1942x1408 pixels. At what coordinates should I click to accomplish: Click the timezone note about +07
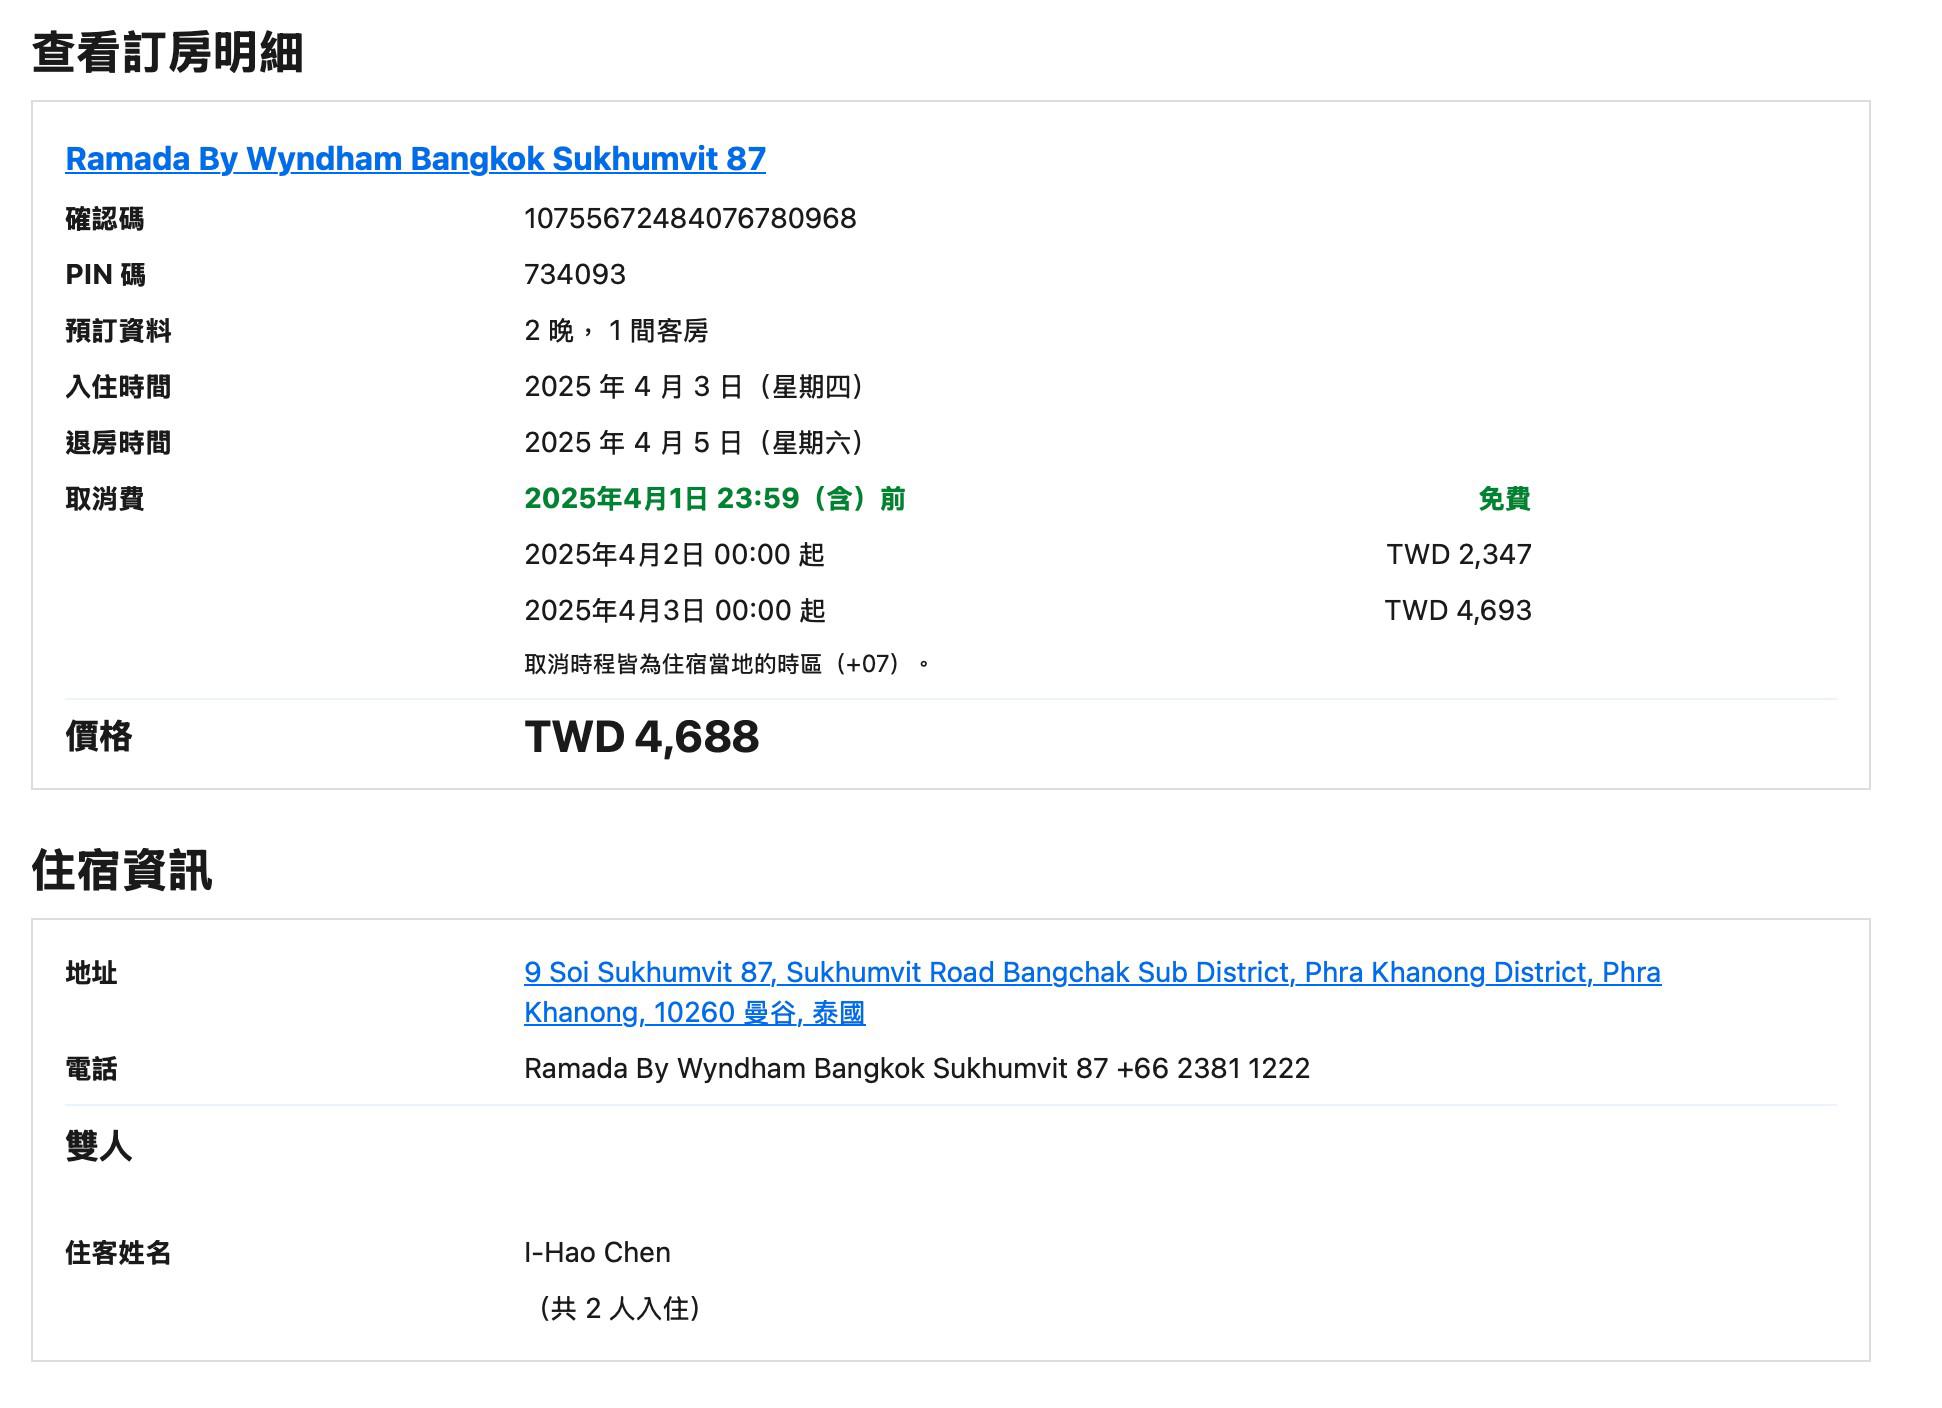[727, 665]
